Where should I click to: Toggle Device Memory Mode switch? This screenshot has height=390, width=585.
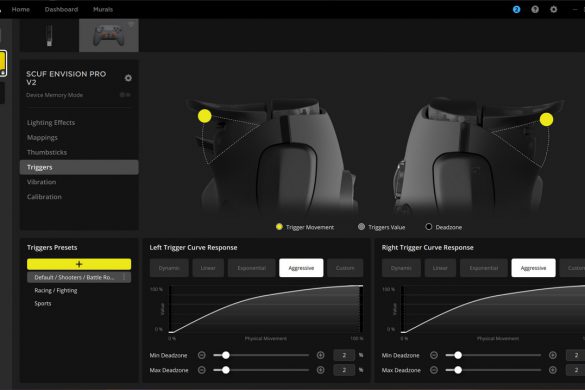click(125, 95)
